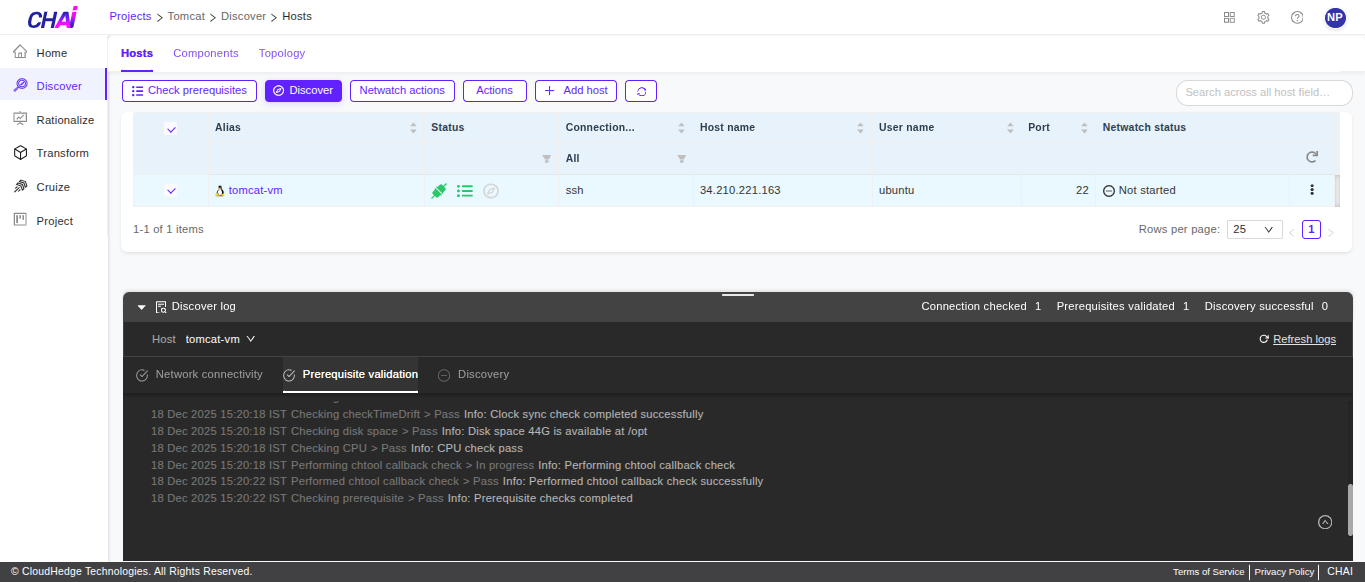
Task: Switch to the Hosts tab
Action: [x=137, y=53]
